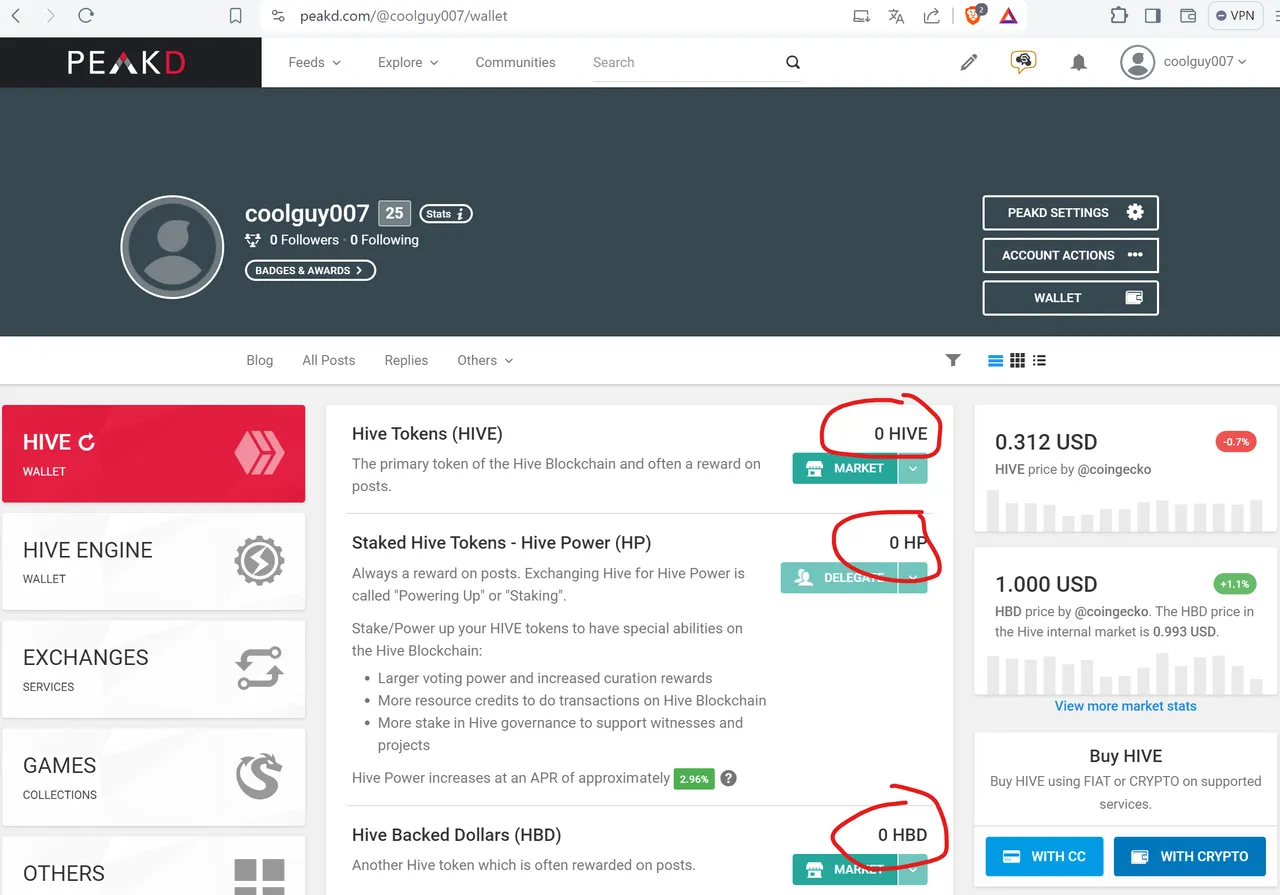Switch to the Replies tab

tap(406, 360)
